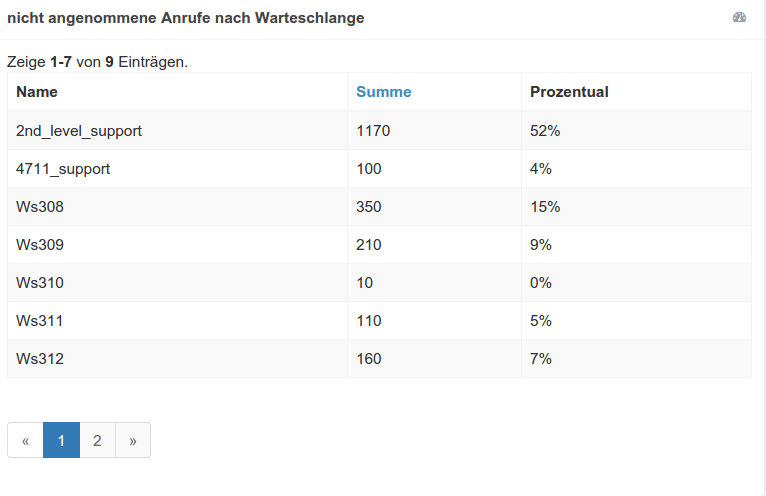766x496 pixels.
Task: Select the 4711_support row name
Action: (63, 169)
